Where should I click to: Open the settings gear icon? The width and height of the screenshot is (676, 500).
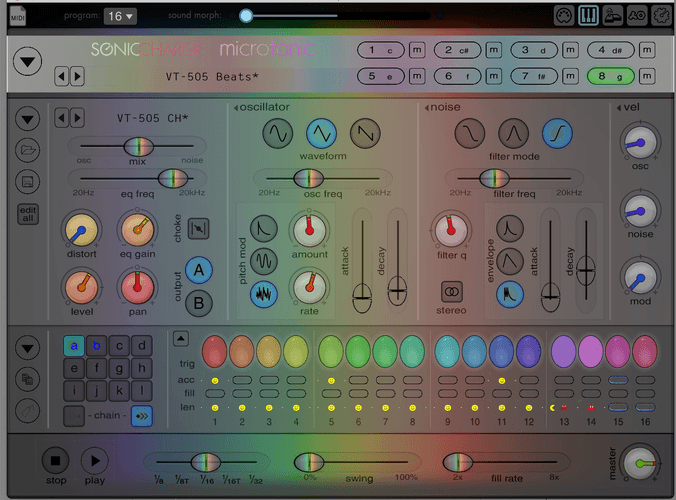click(661, 16)
